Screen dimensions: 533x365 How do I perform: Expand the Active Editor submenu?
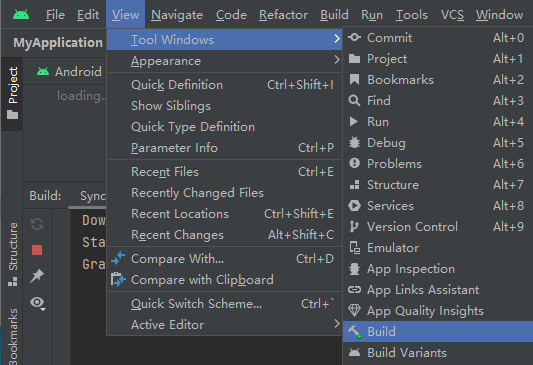[x=224, y=325]
